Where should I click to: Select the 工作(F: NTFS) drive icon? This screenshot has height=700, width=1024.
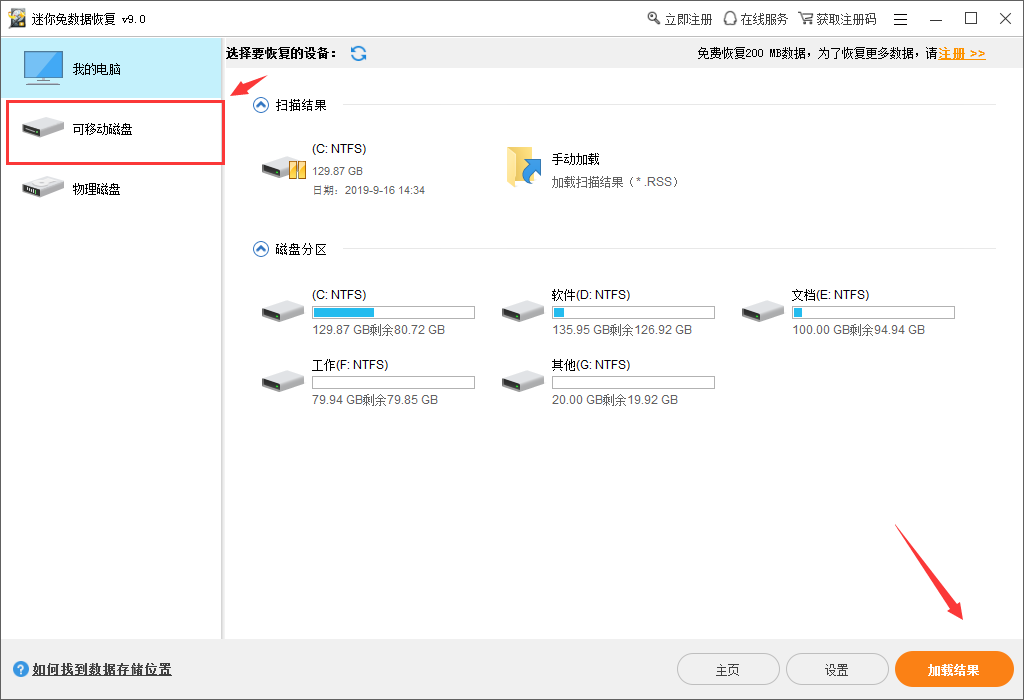pyautogui.click(x=283, y=381)
